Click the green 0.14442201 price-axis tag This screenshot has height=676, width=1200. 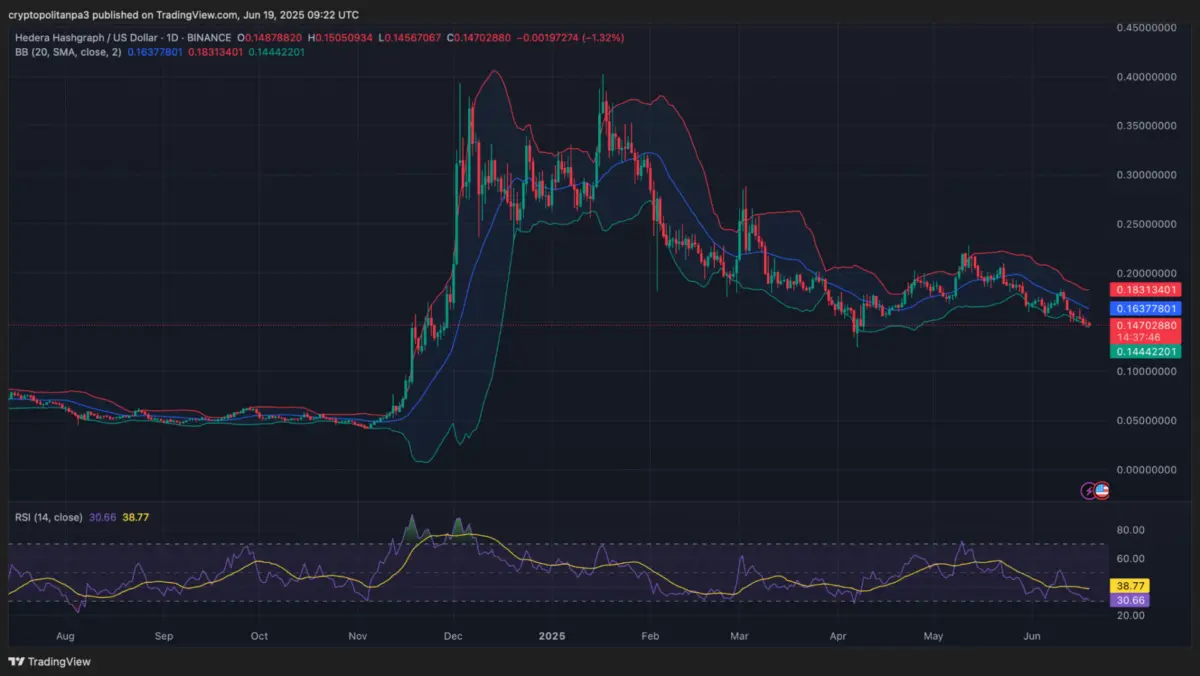tap(1146, 352)
